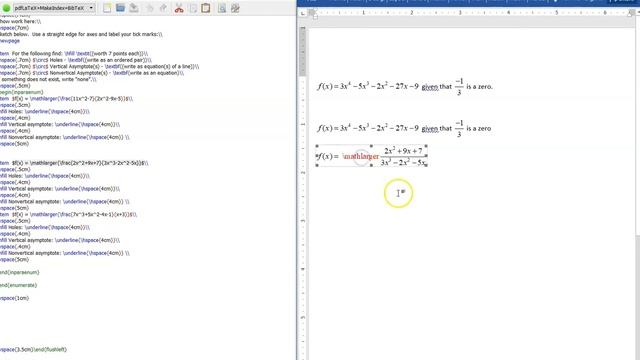Click the Undo arrow in TeXworks toolbar

pyautogui.click(x=149, y=8)
